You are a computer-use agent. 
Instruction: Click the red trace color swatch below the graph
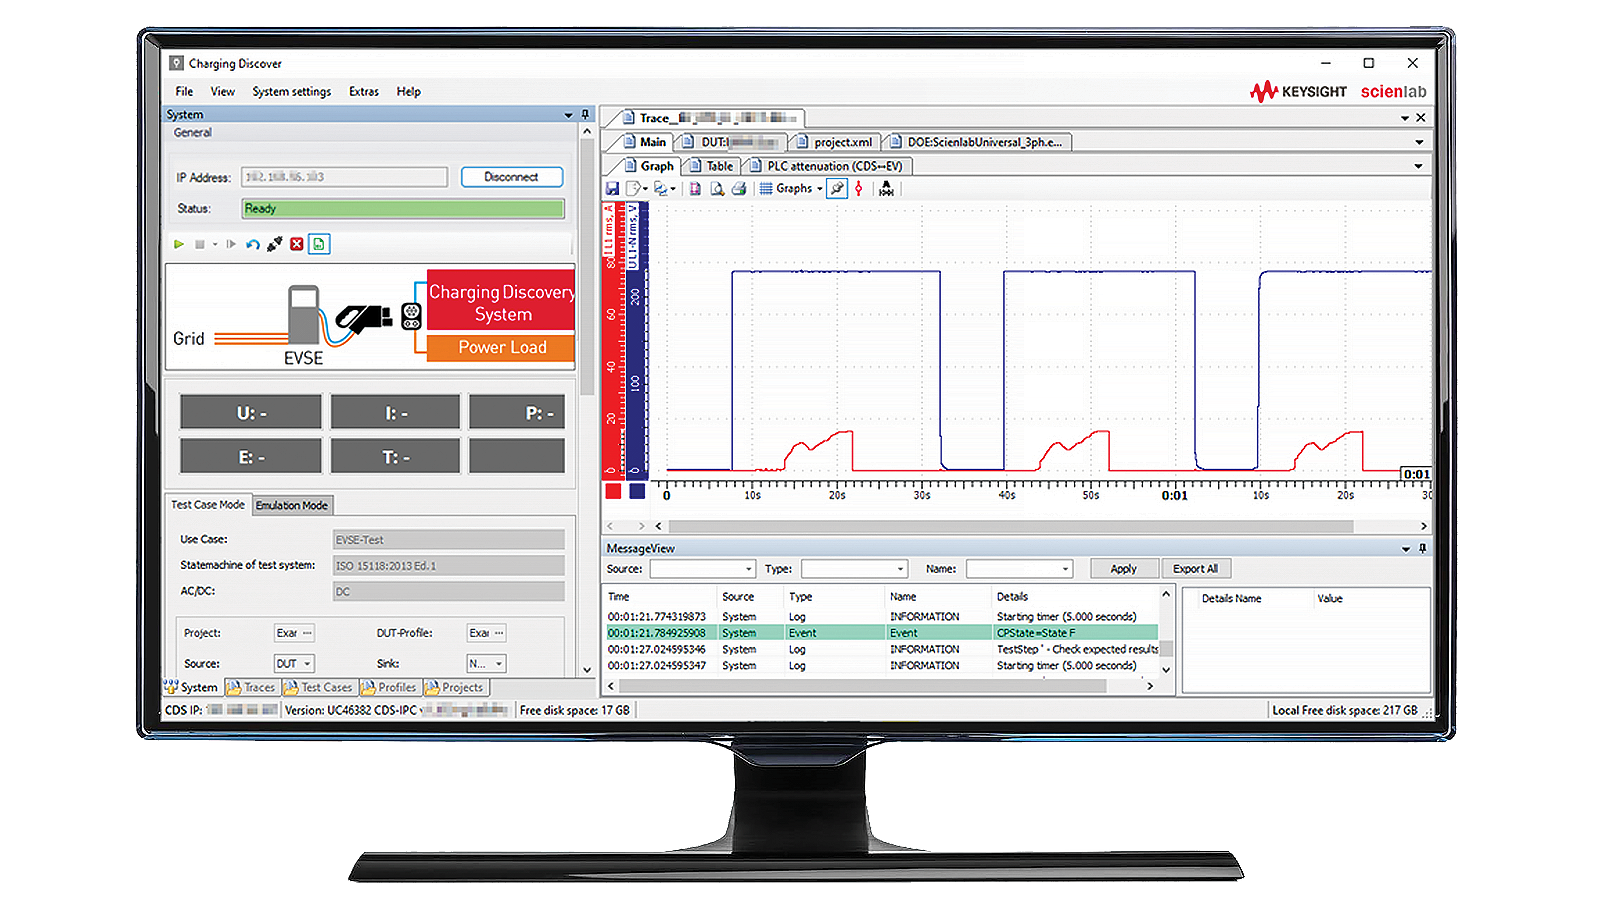pyautogui.click(x=613, y=491)
